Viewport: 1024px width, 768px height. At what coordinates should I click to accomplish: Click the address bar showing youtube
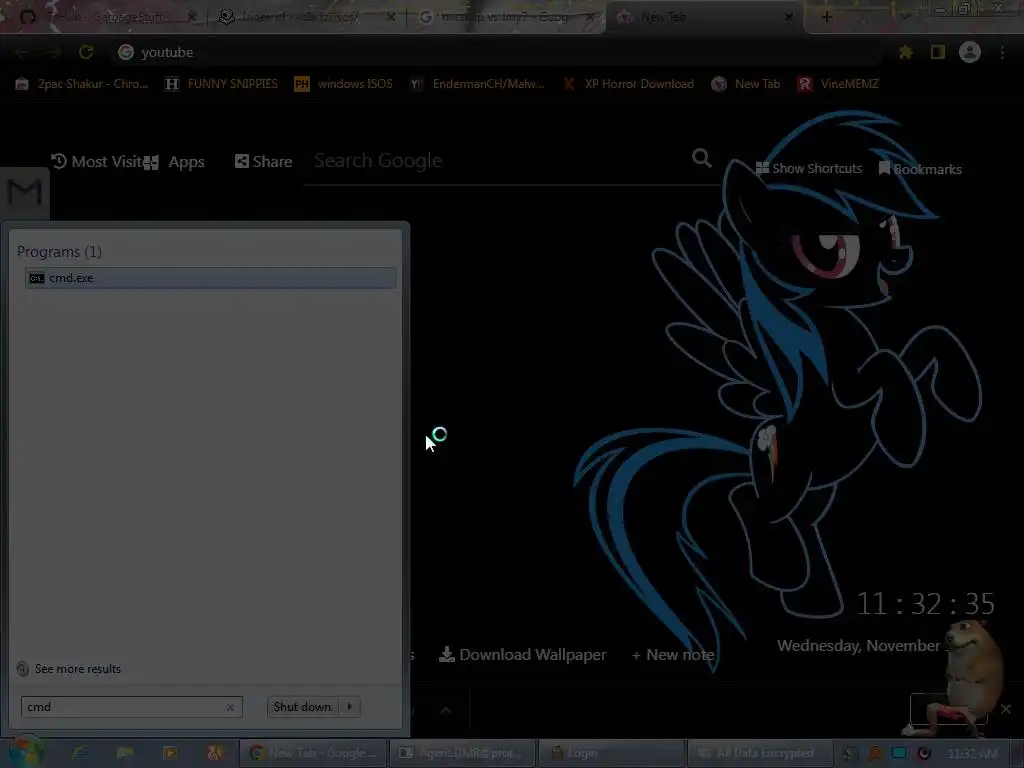click(x=496, y=52)
